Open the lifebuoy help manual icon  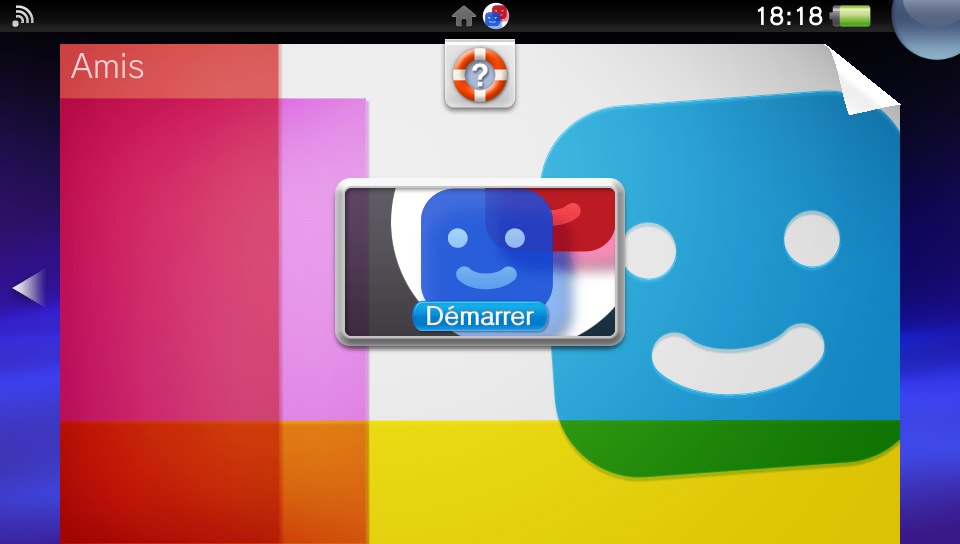pos(480,75)
